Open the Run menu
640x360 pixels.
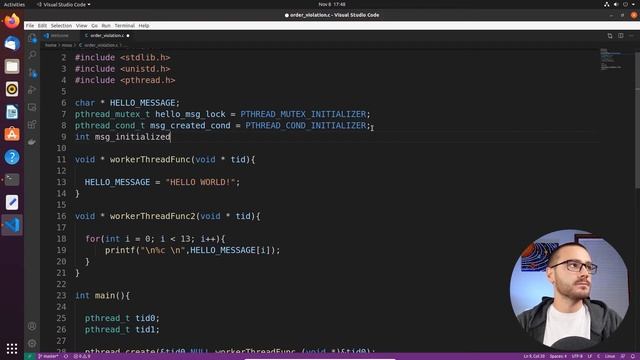click(x=106, y=25)
